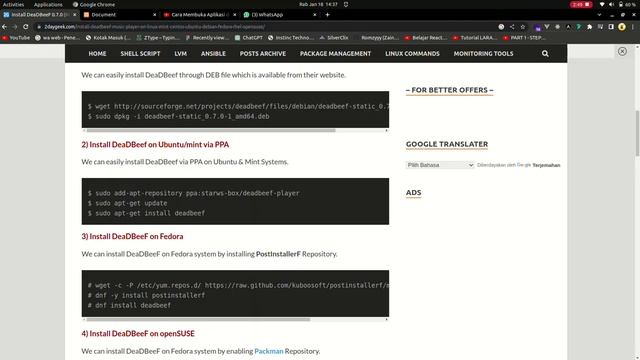Click the Terjemahan link beside Google
Screen dimensions: 640x360
546,165
